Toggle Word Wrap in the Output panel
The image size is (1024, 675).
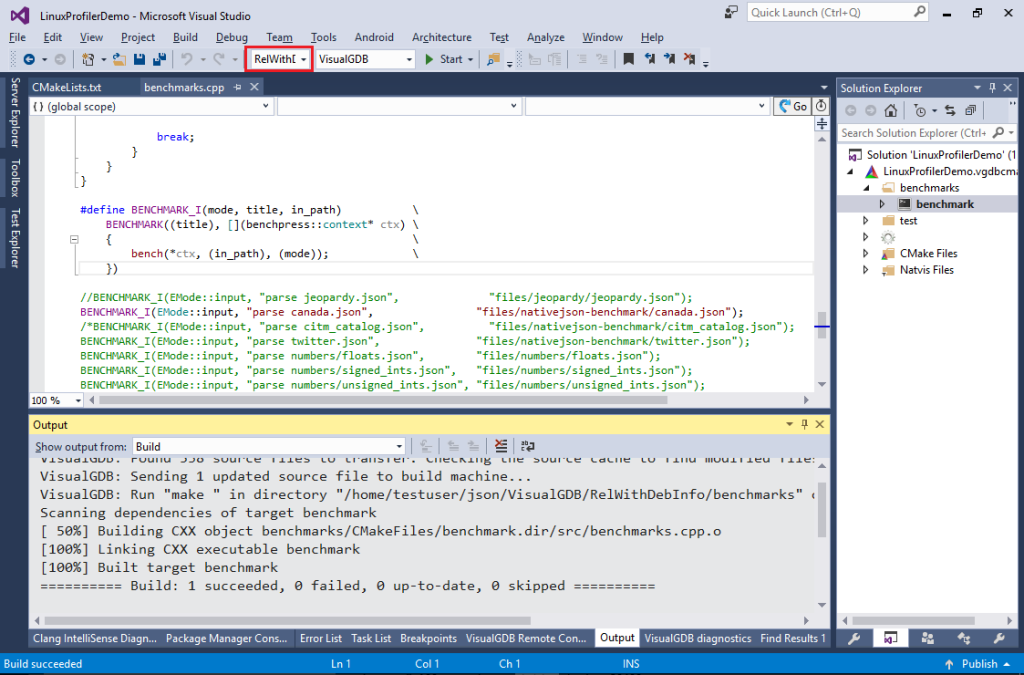[529, 446]
